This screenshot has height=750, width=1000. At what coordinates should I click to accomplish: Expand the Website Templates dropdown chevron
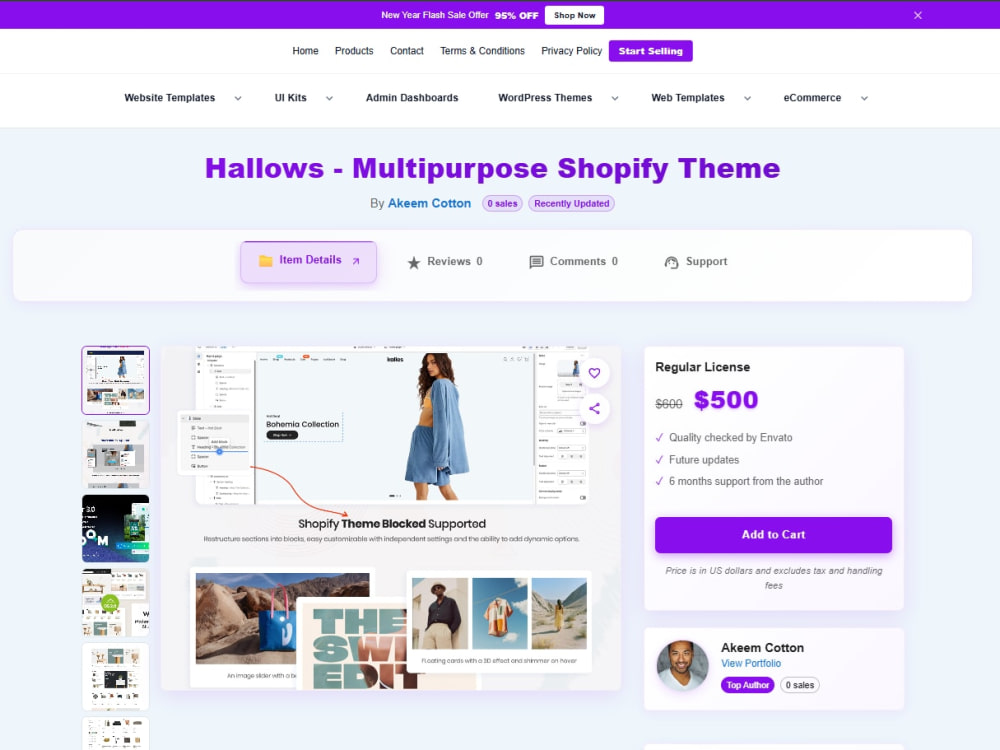click(x=238, y=98)
